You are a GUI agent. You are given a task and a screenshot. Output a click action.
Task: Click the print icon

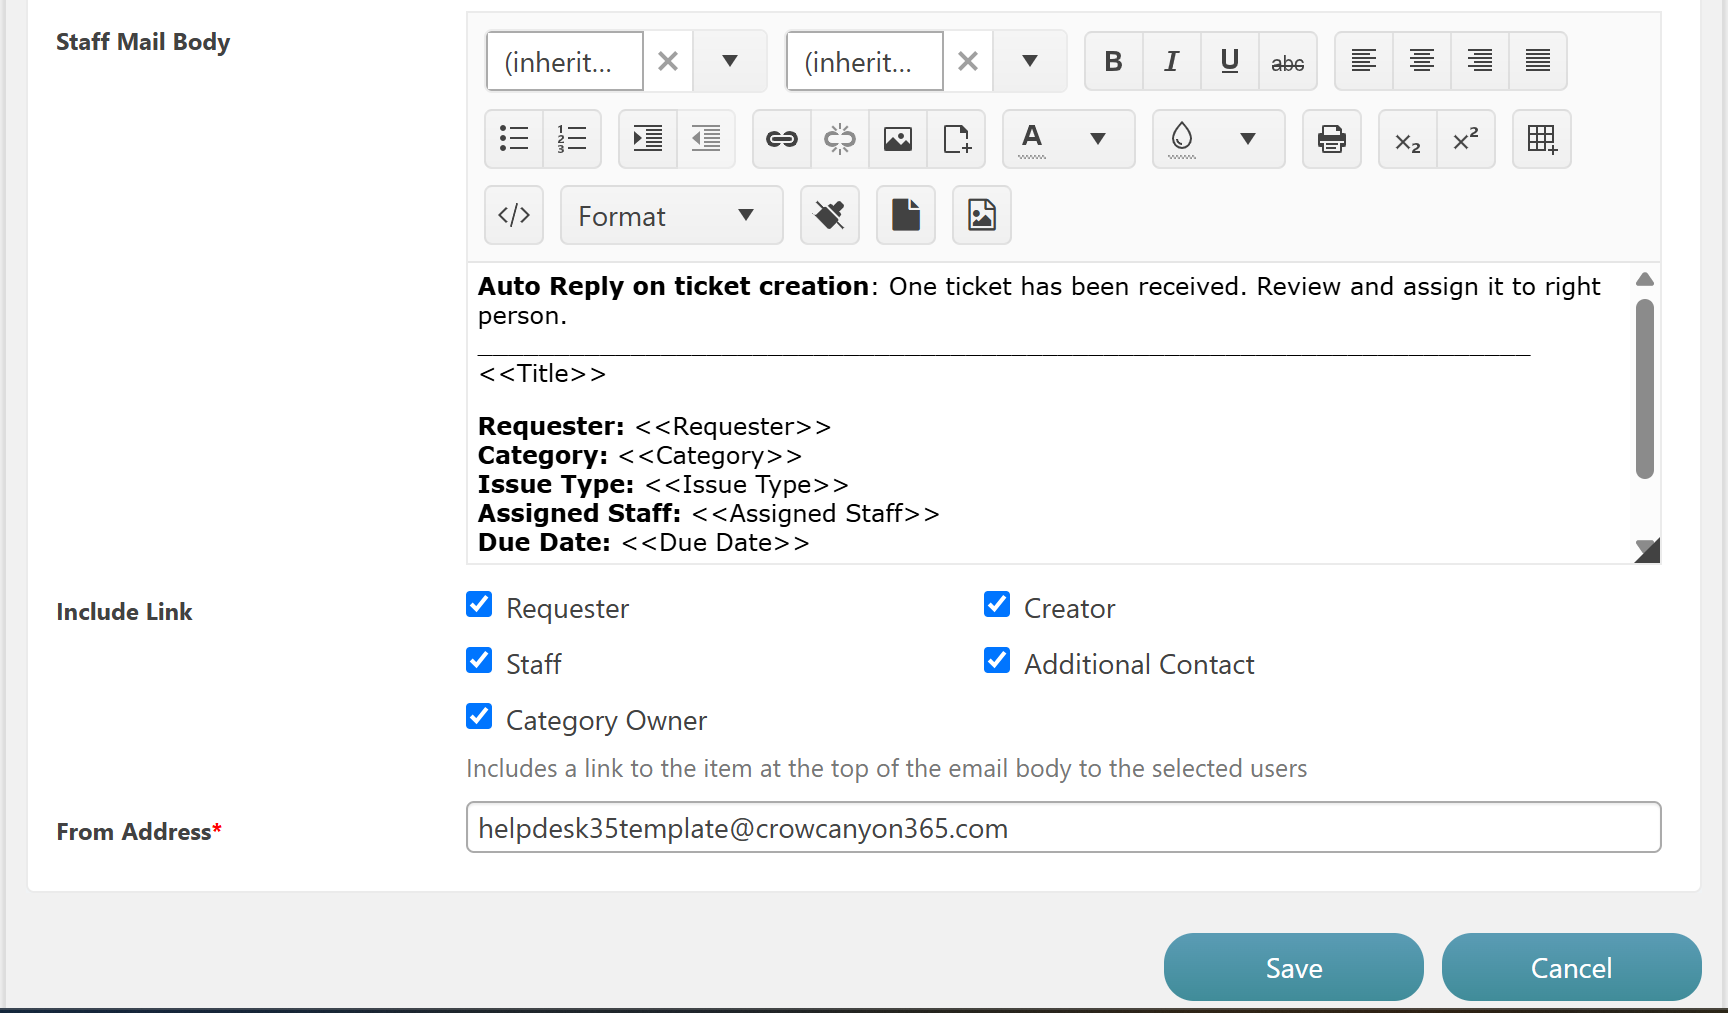point(1331,139)
